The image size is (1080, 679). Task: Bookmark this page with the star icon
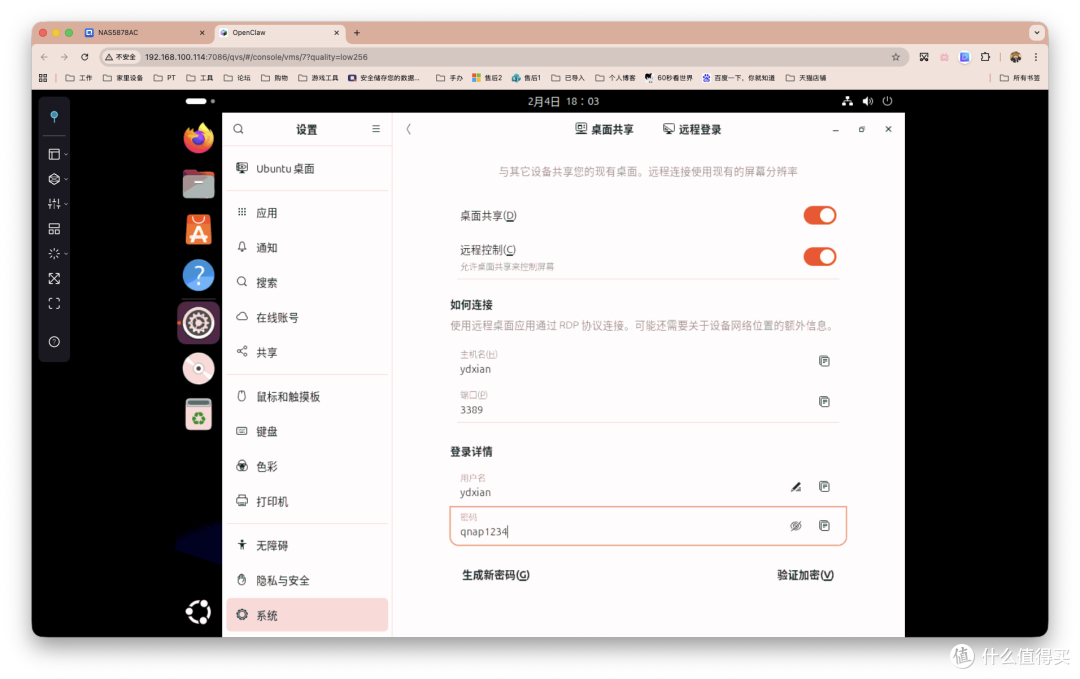pyautogui.click(x=895, y=57)
